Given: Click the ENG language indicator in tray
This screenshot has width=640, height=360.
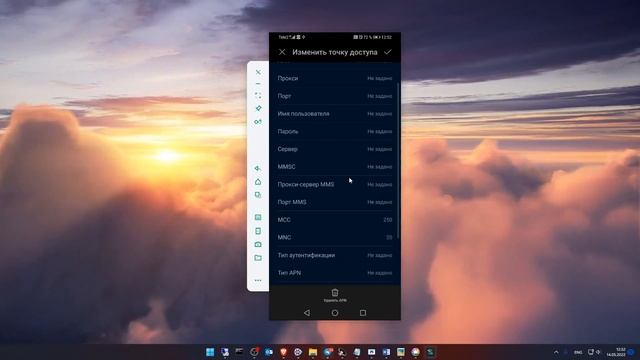Looking at the screenshot, I should tap(578, 352).
